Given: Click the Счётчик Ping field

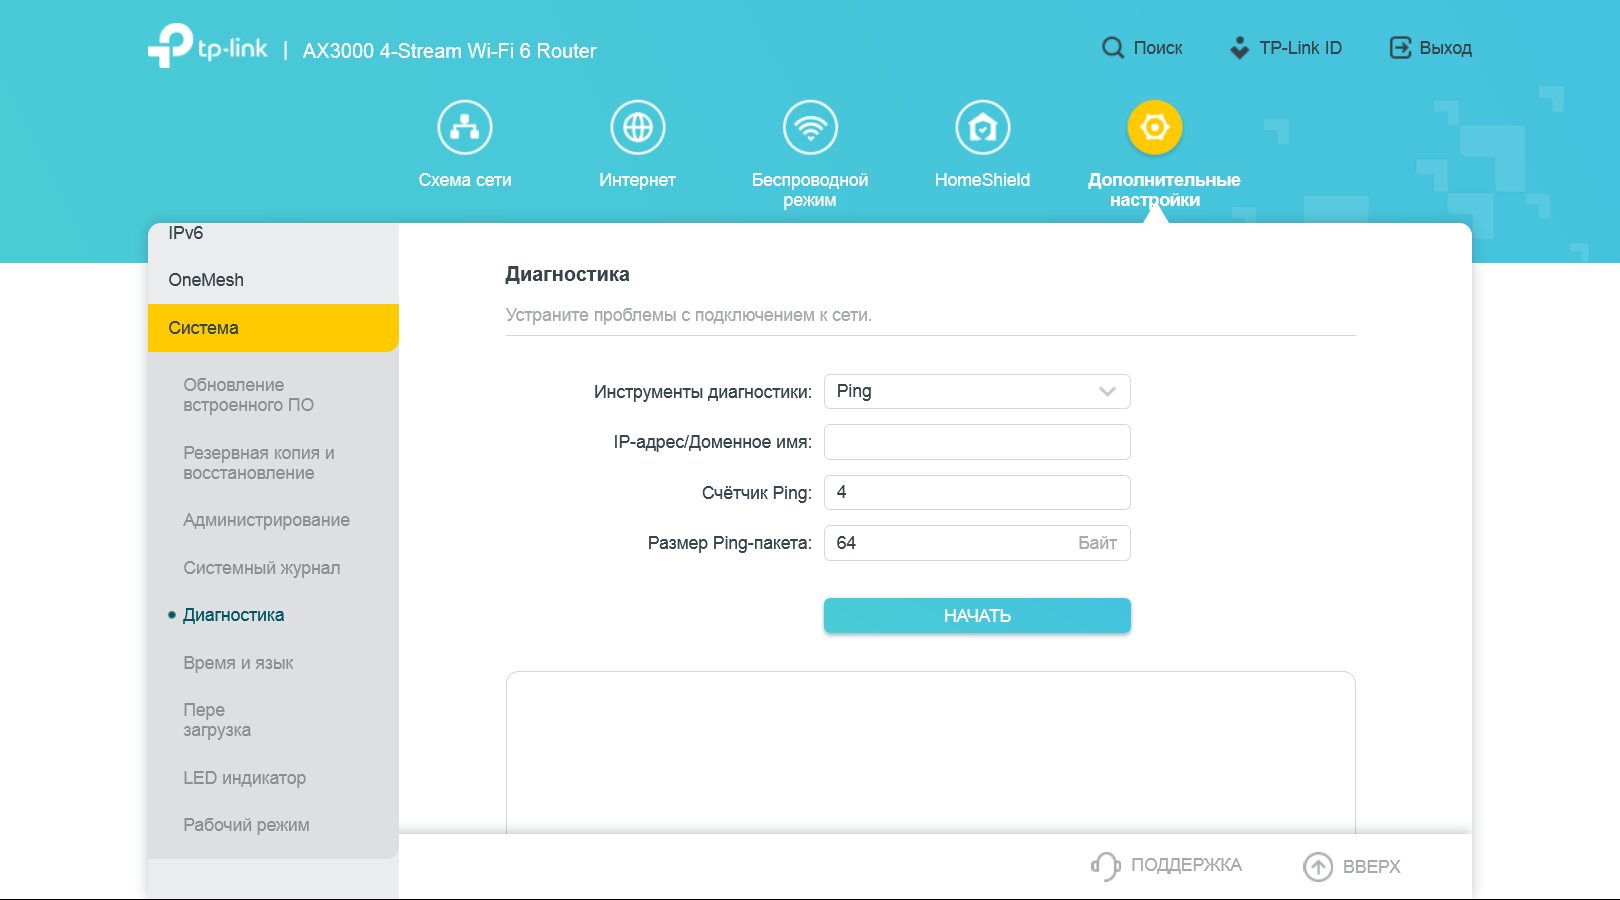Looking at the screenshot, I should coord(977,493).
